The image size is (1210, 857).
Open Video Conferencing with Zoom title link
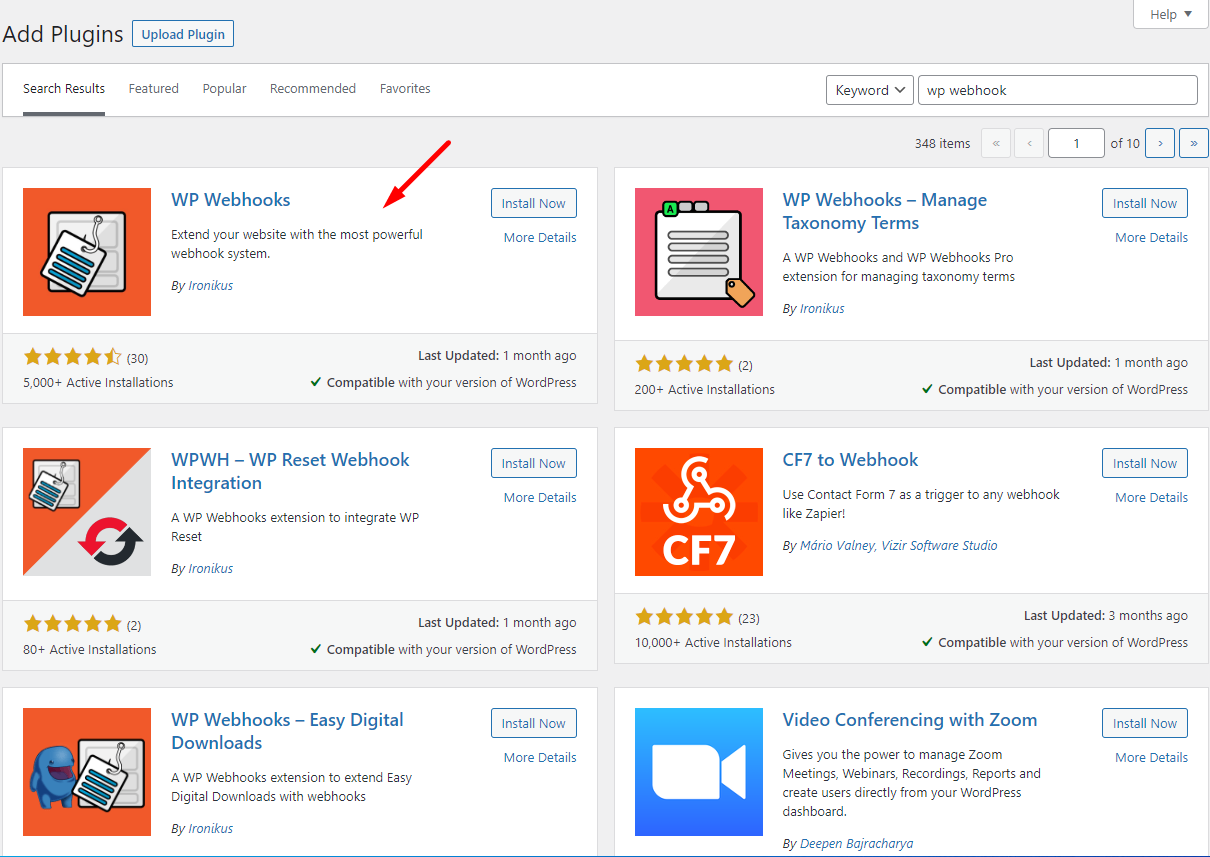[x=910, y=720]
